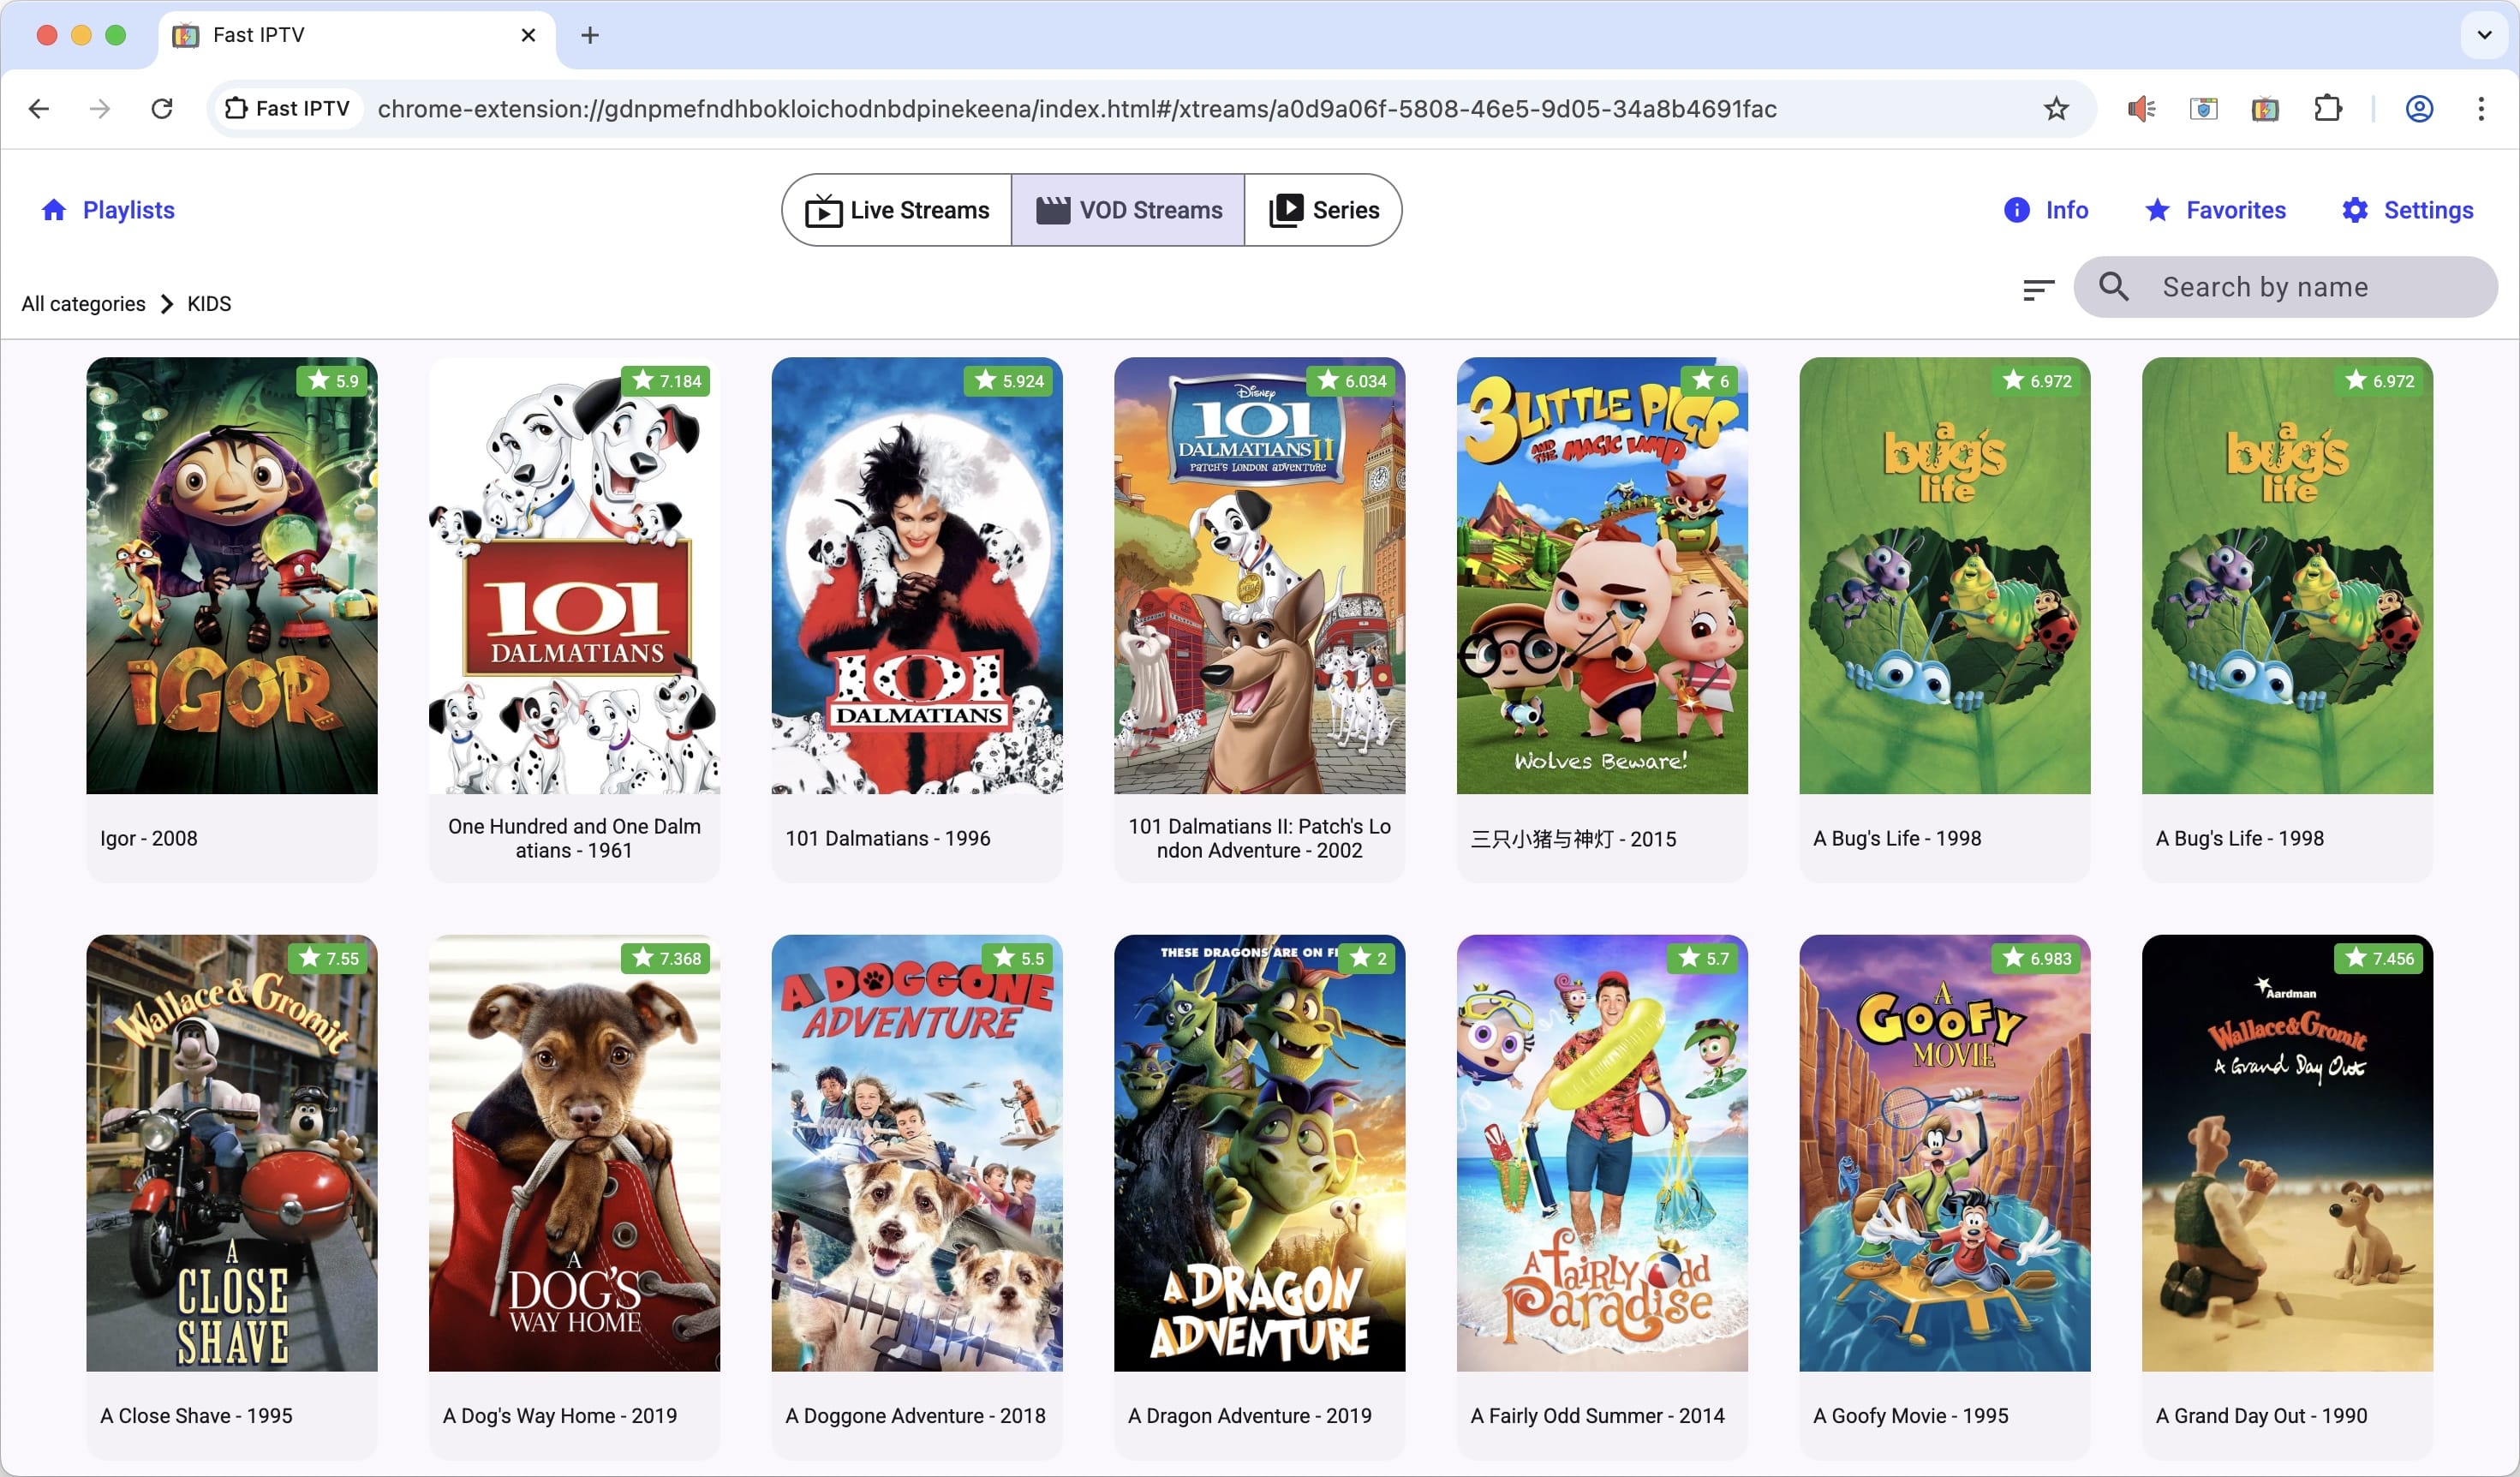Screen dimensions: 2520x1477
Task: Click the Favorites star icon
Action: coord(2158,210)
